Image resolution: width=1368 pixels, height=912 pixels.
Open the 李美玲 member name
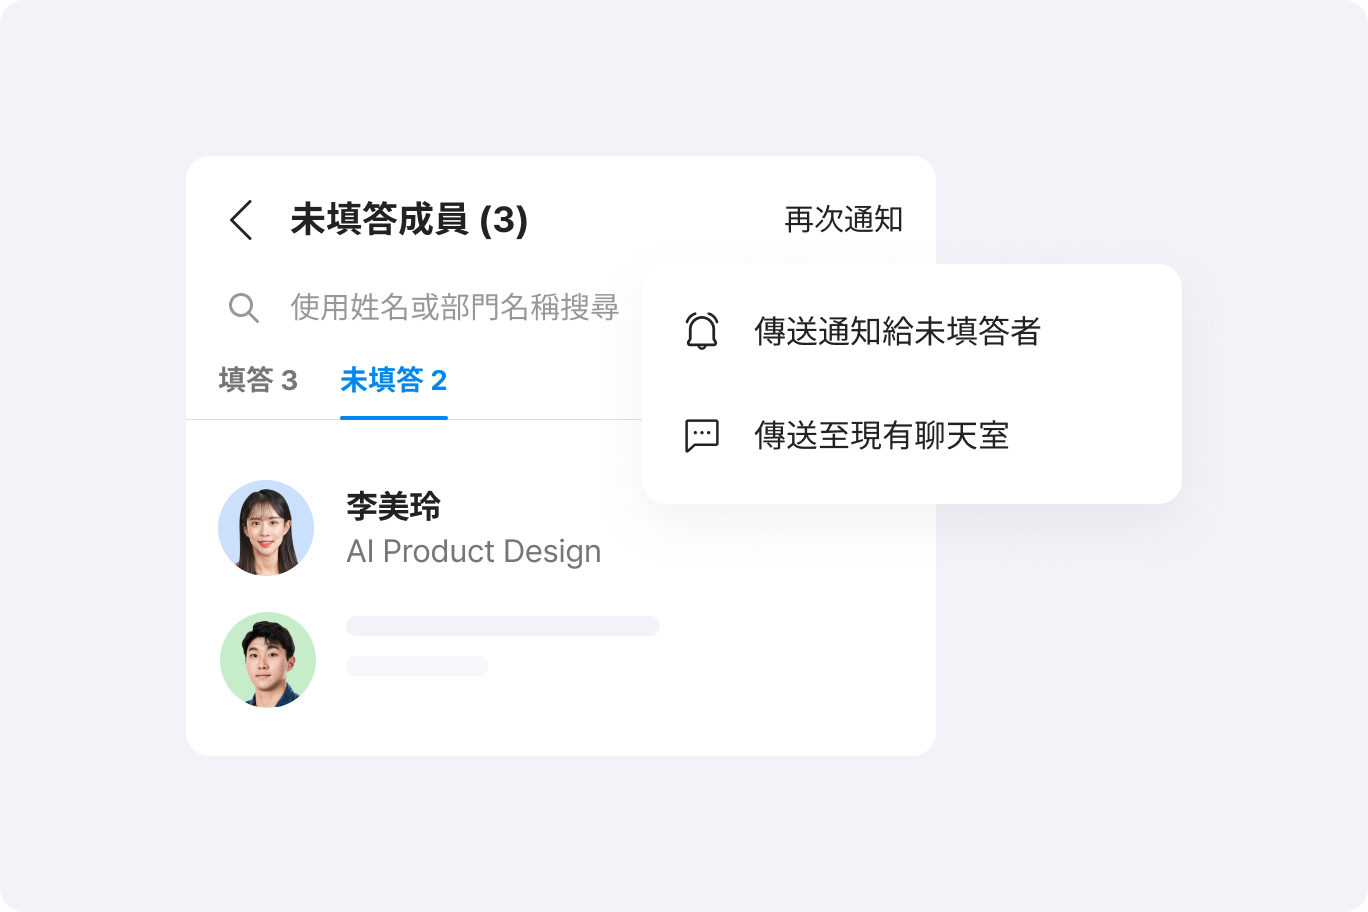pos(393,506)
